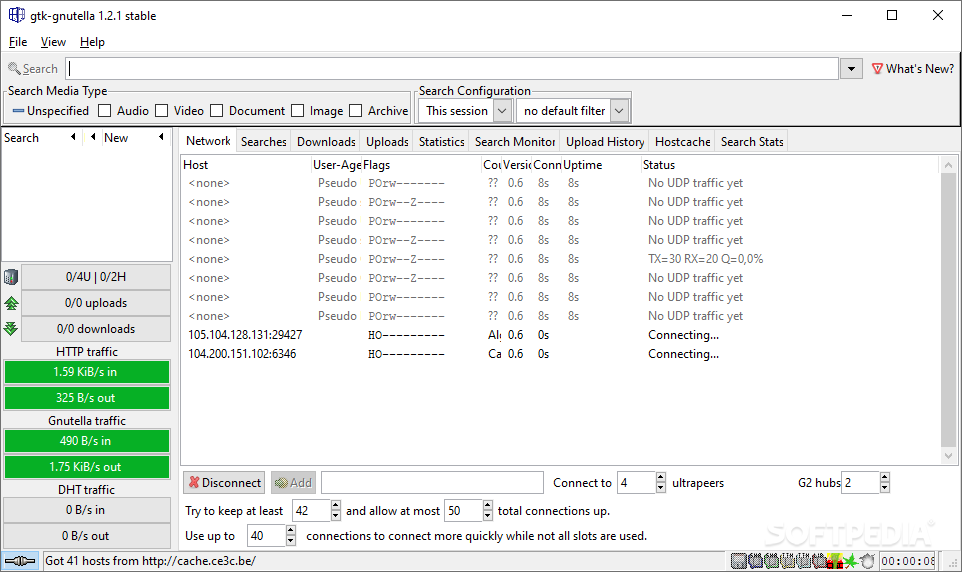
Task: Decrease the G2 hubs value
Action: (885, 488)
